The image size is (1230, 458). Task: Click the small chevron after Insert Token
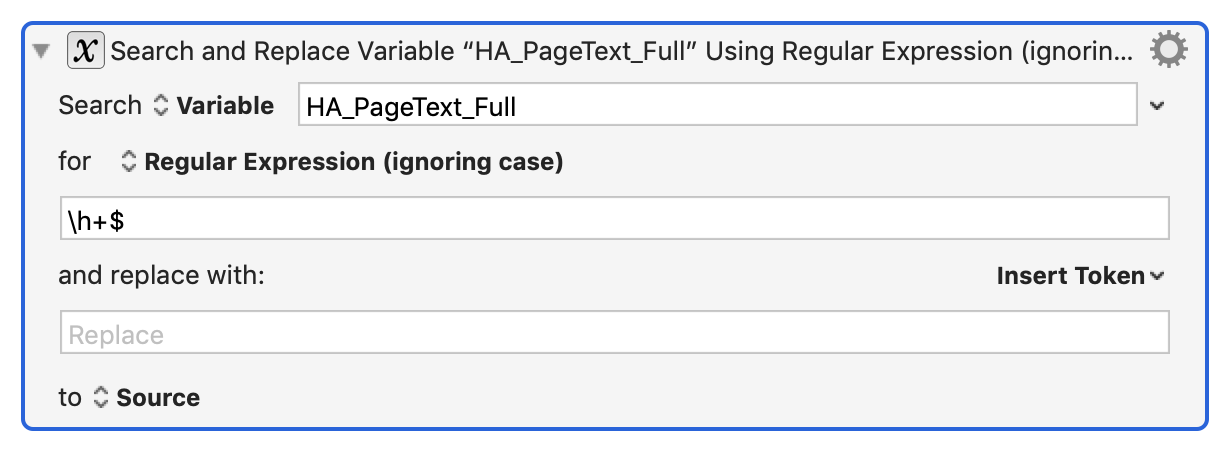pos(1157,277)
